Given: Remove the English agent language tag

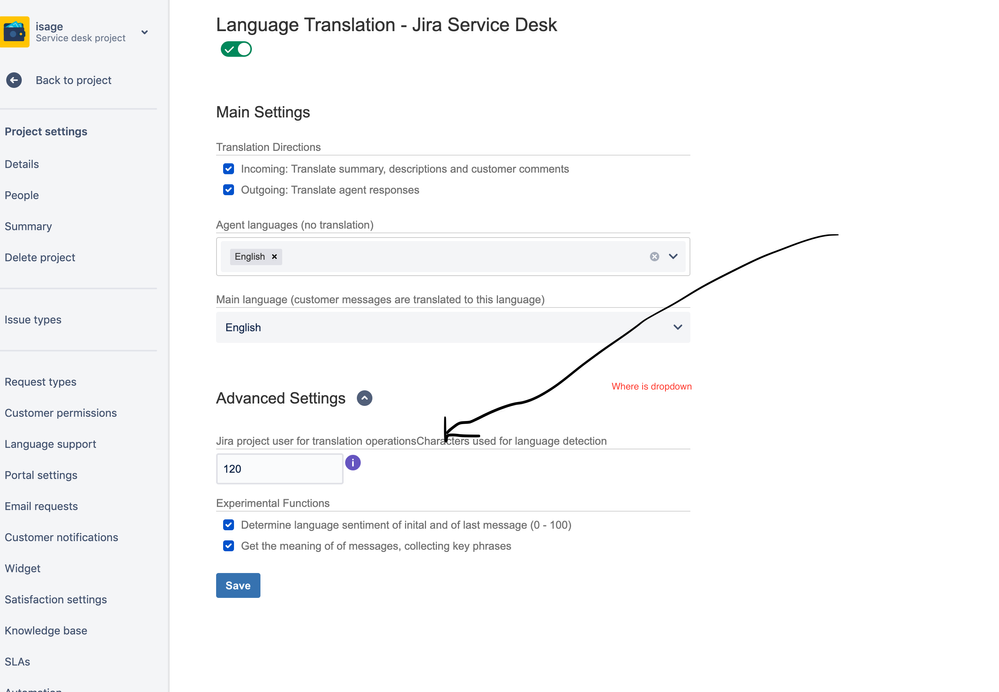Looking at the screenshot, I should pos(275,257).
